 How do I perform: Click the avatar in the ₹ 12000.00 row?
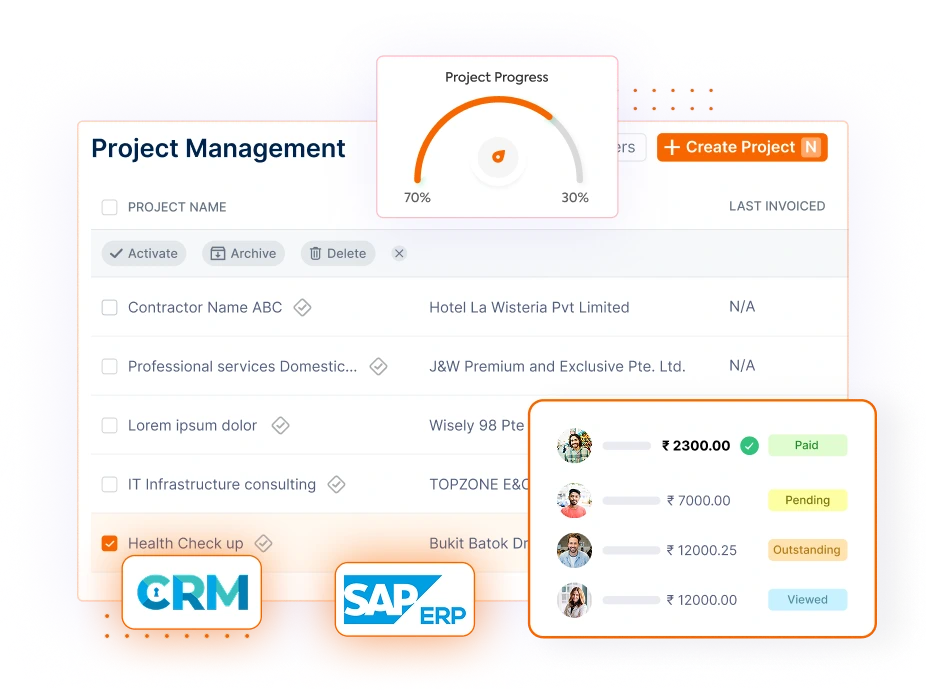(x=574, y=600)
